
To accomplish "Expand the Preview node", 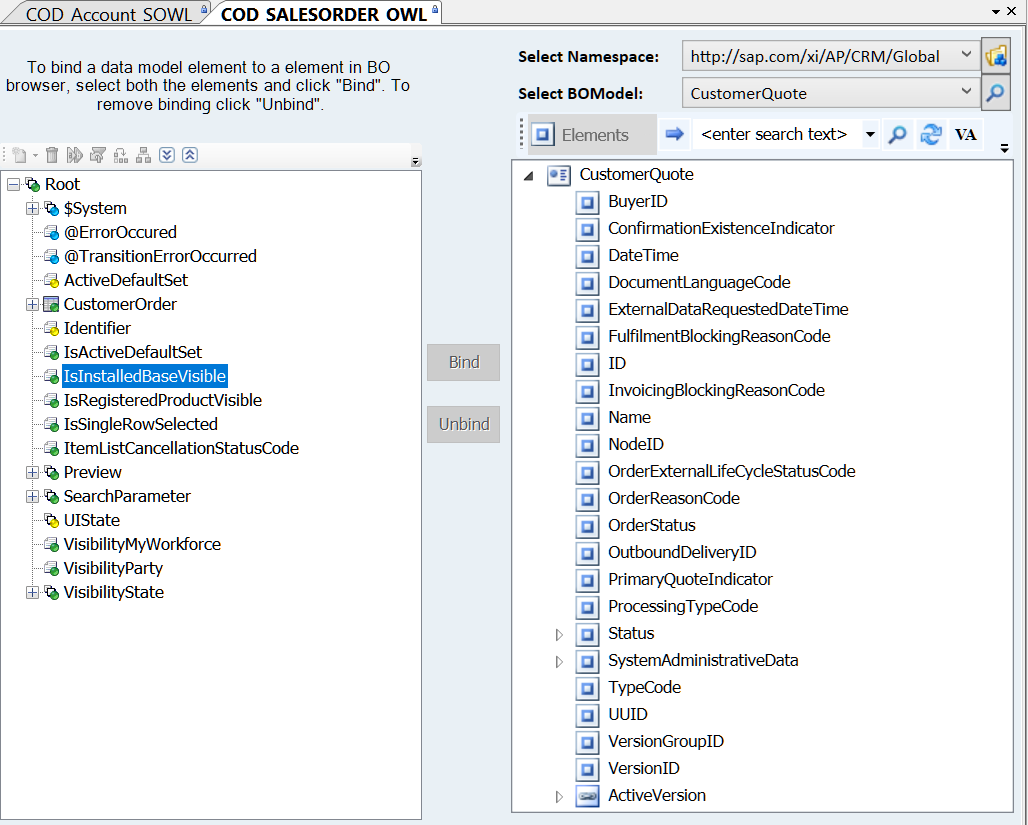I will 32,472.
